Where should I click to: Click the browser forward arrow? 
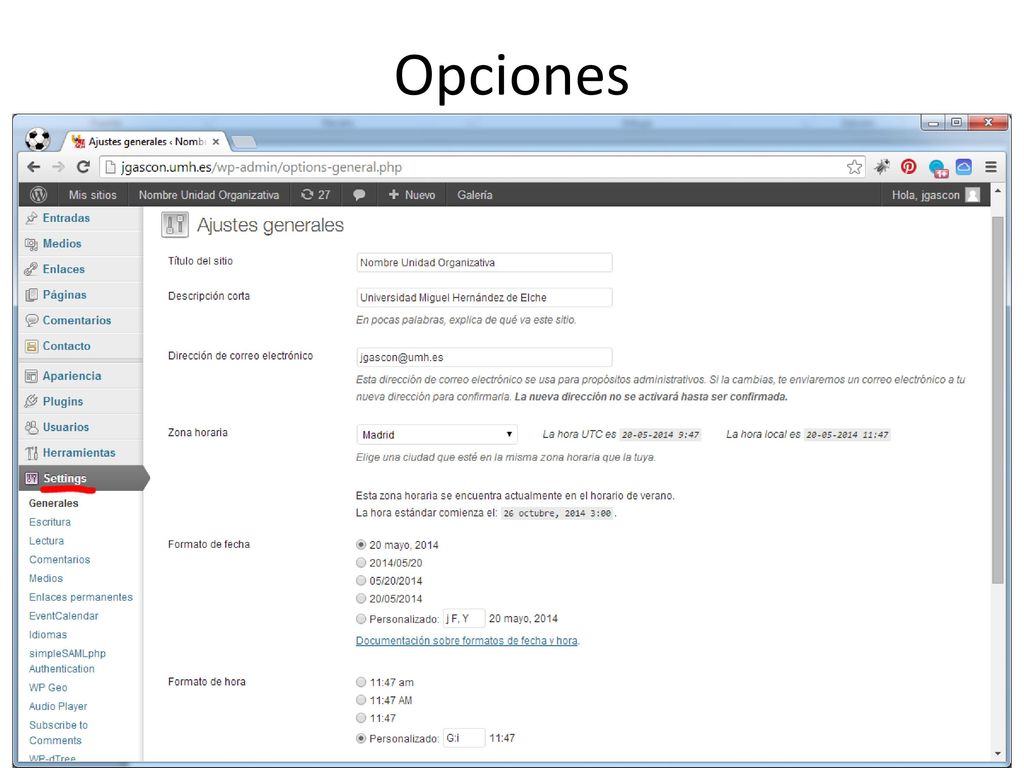58,167
